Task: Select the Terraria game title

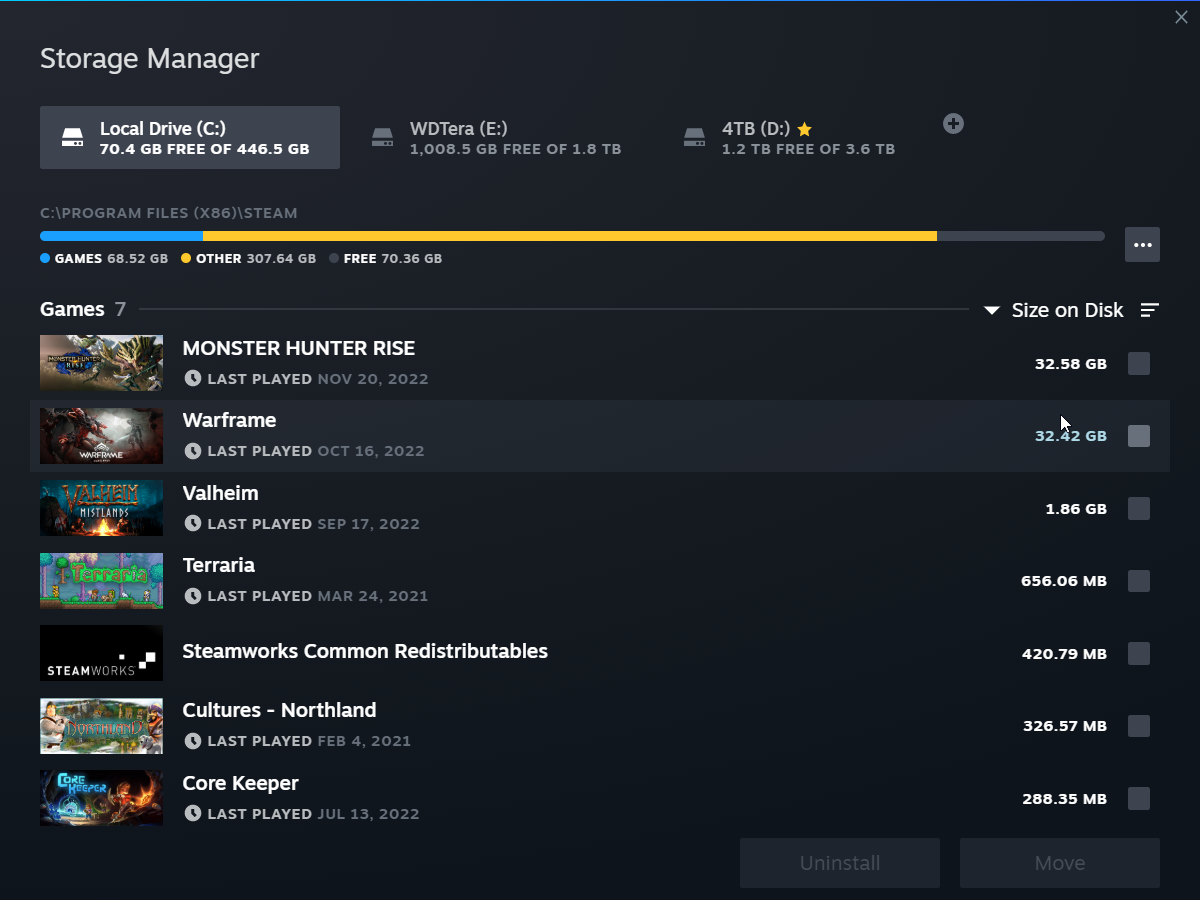Action: click(219, 565)
